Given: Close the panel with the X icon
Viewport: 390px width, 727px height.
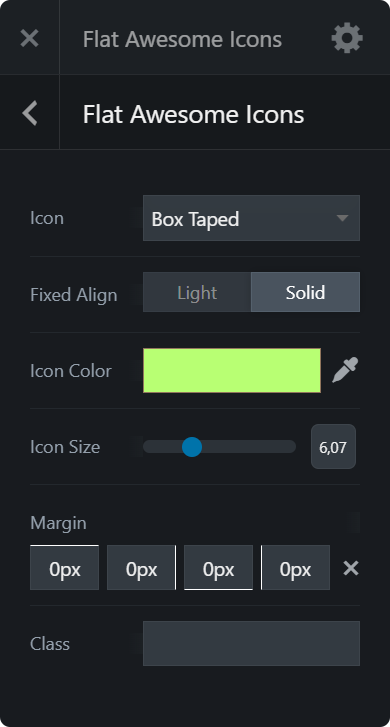Looking at the screenshot, I should [x=29, y=38].
